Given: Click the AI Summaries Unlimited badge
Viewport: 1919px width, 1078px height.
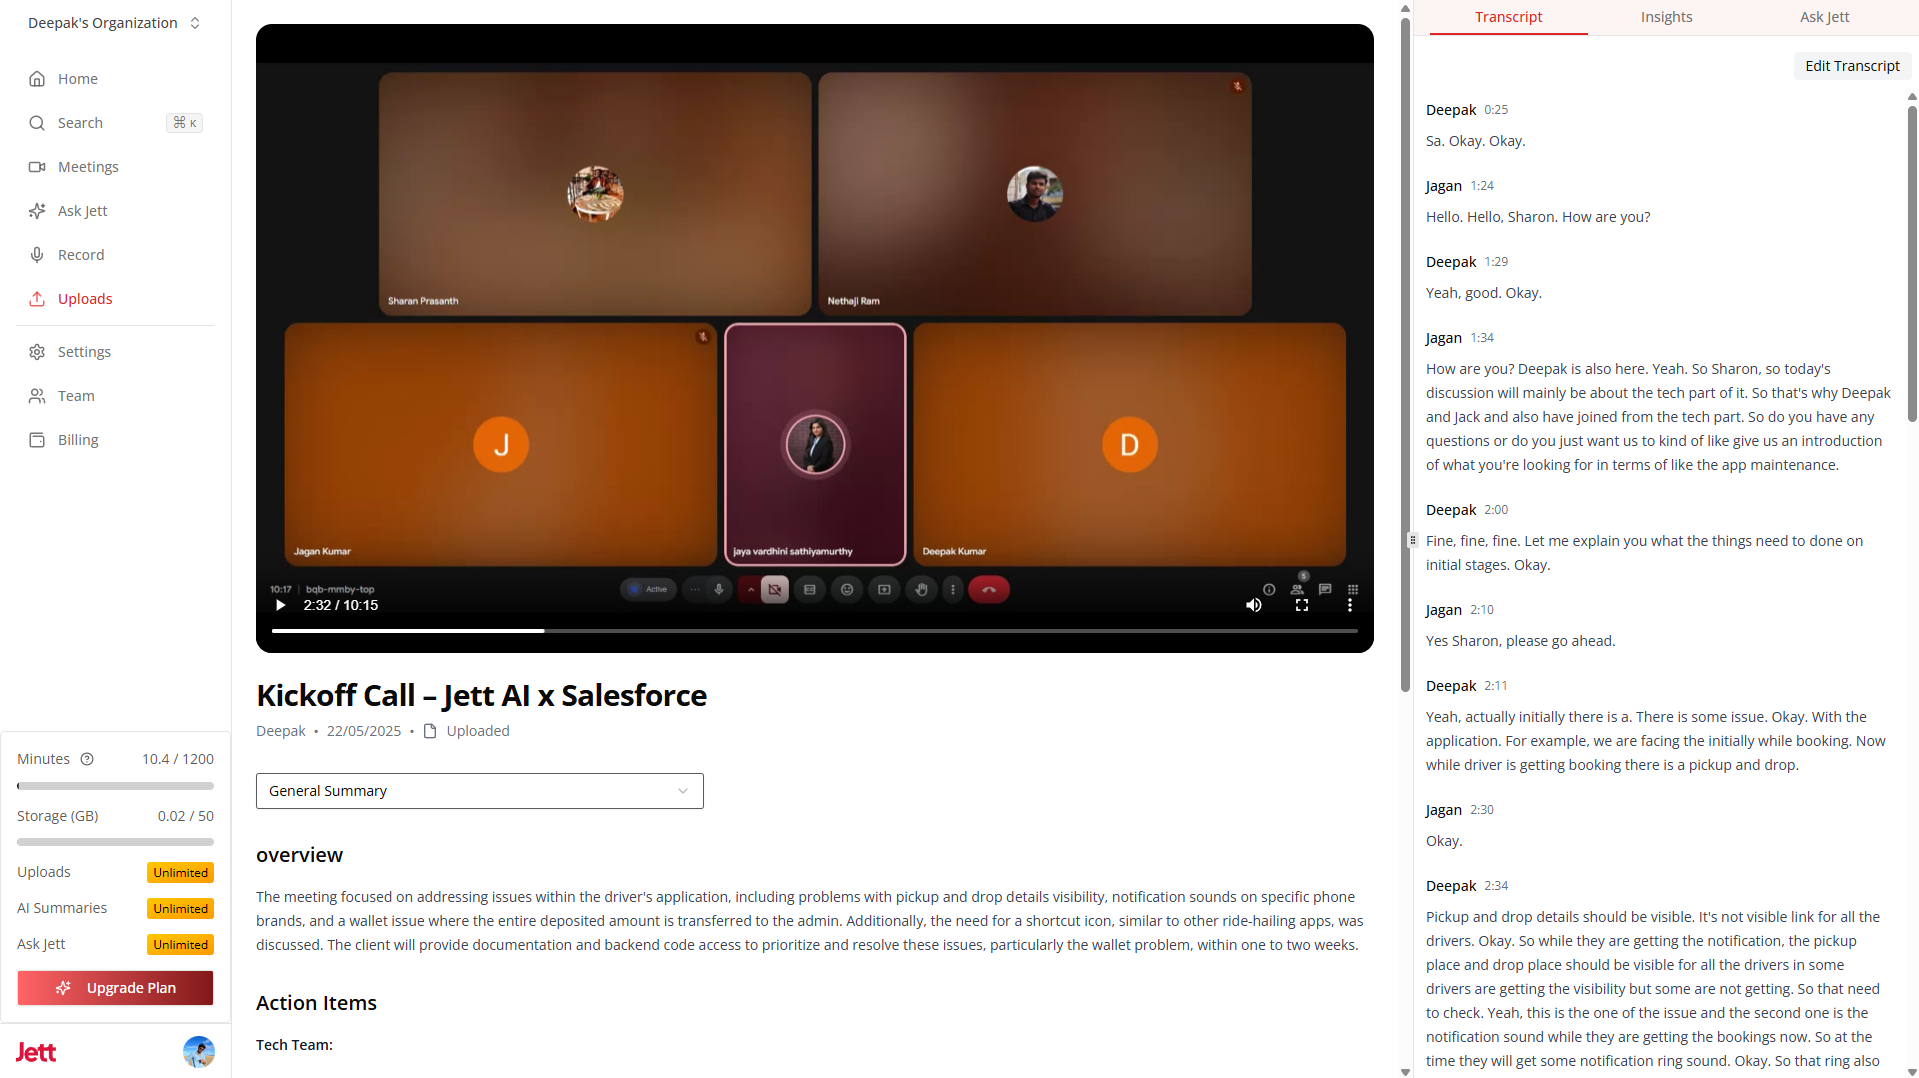Looking at the screenshot, I should point(181,909).
